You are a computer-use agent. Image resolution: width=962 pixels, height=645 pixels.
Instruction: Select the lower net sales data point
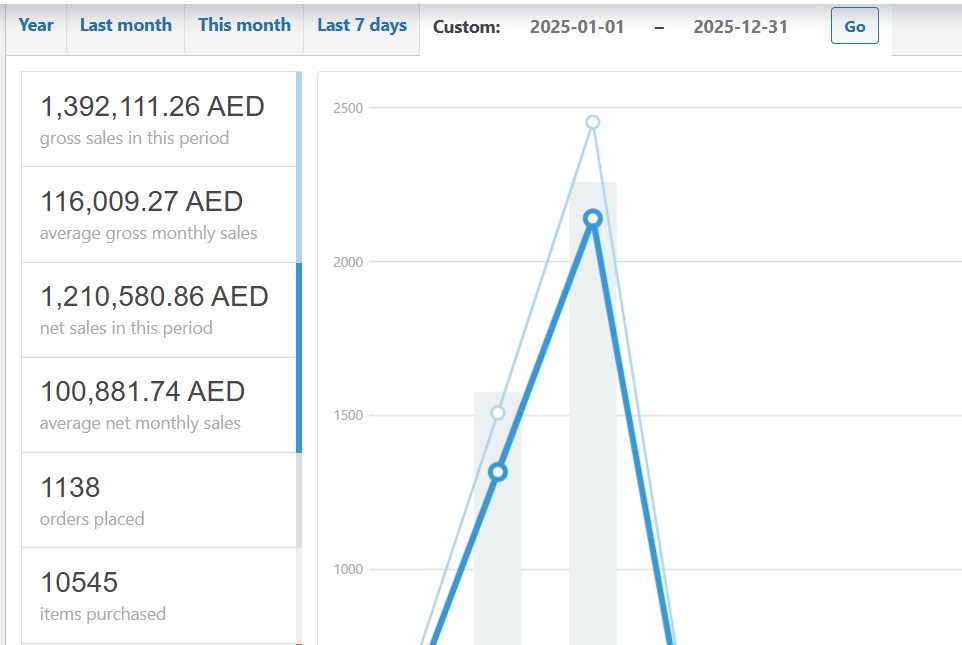tap(498, 470)
